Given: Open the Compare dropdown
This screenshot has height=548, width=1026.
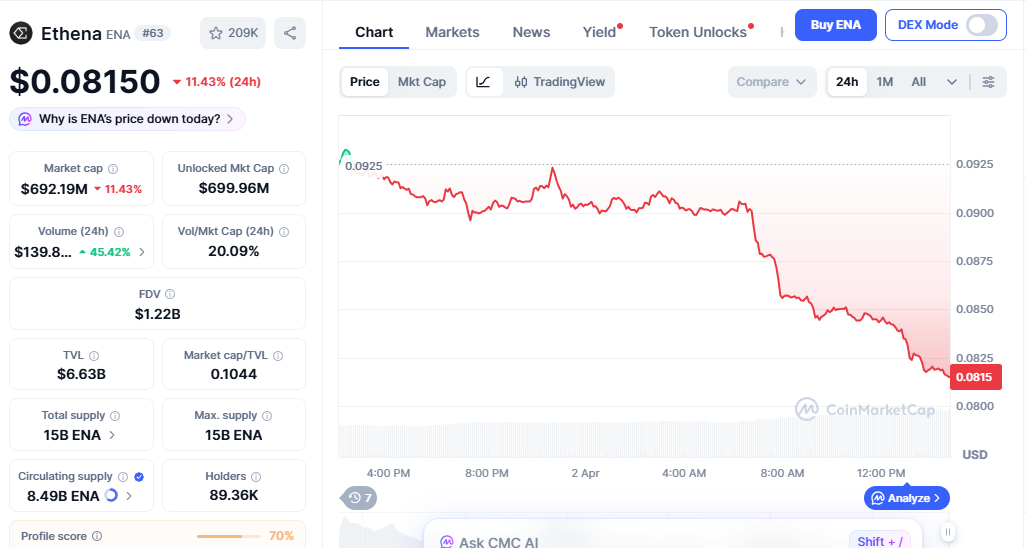Looking at the screenshot, I should coord(771,82).
